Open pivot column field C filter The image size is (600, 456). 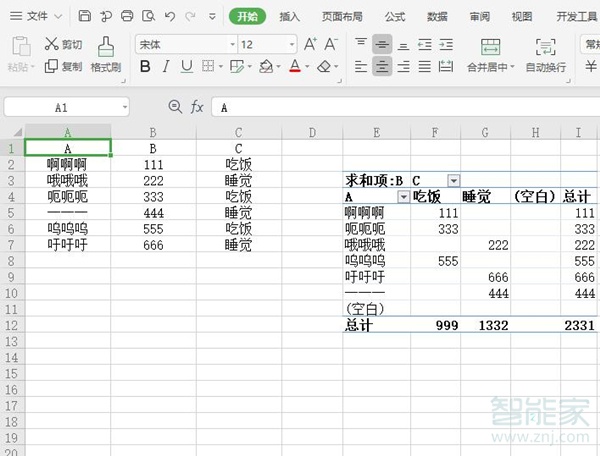pos(454,180)
